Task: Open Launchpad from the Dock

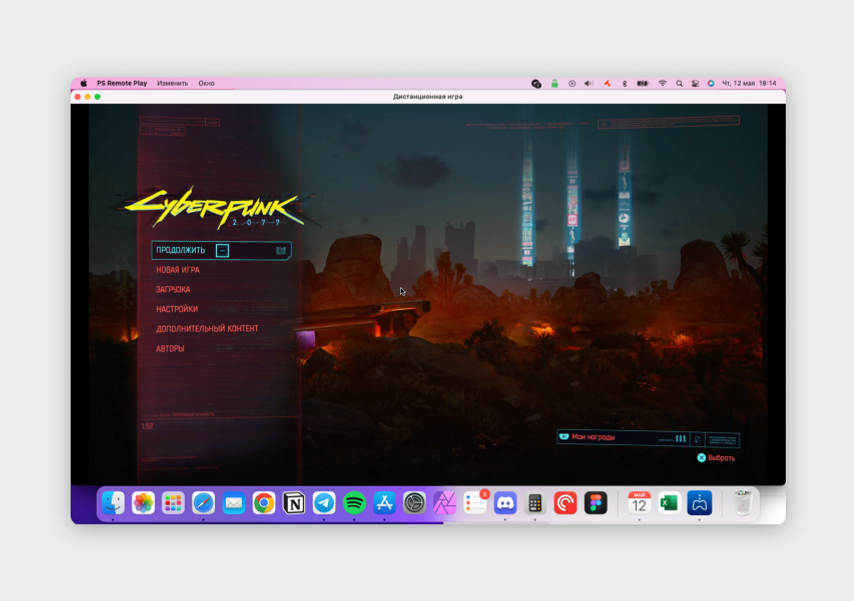Action: 173,503
